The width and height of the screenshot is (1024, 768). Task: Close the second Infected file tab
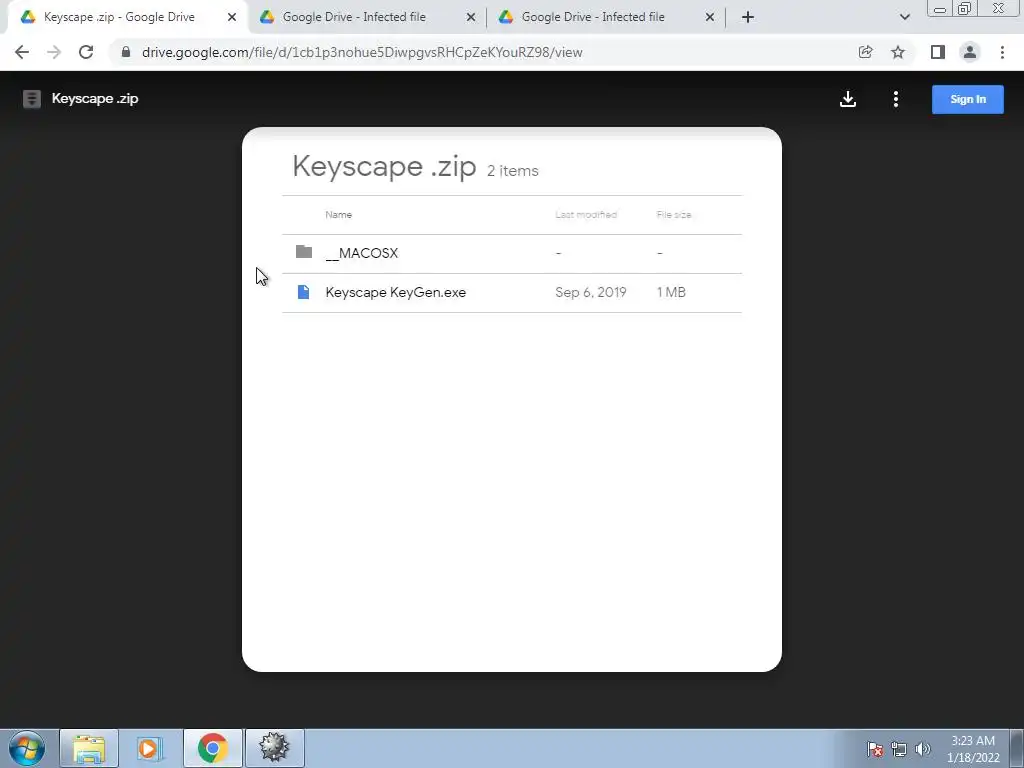tap(471, 17)
